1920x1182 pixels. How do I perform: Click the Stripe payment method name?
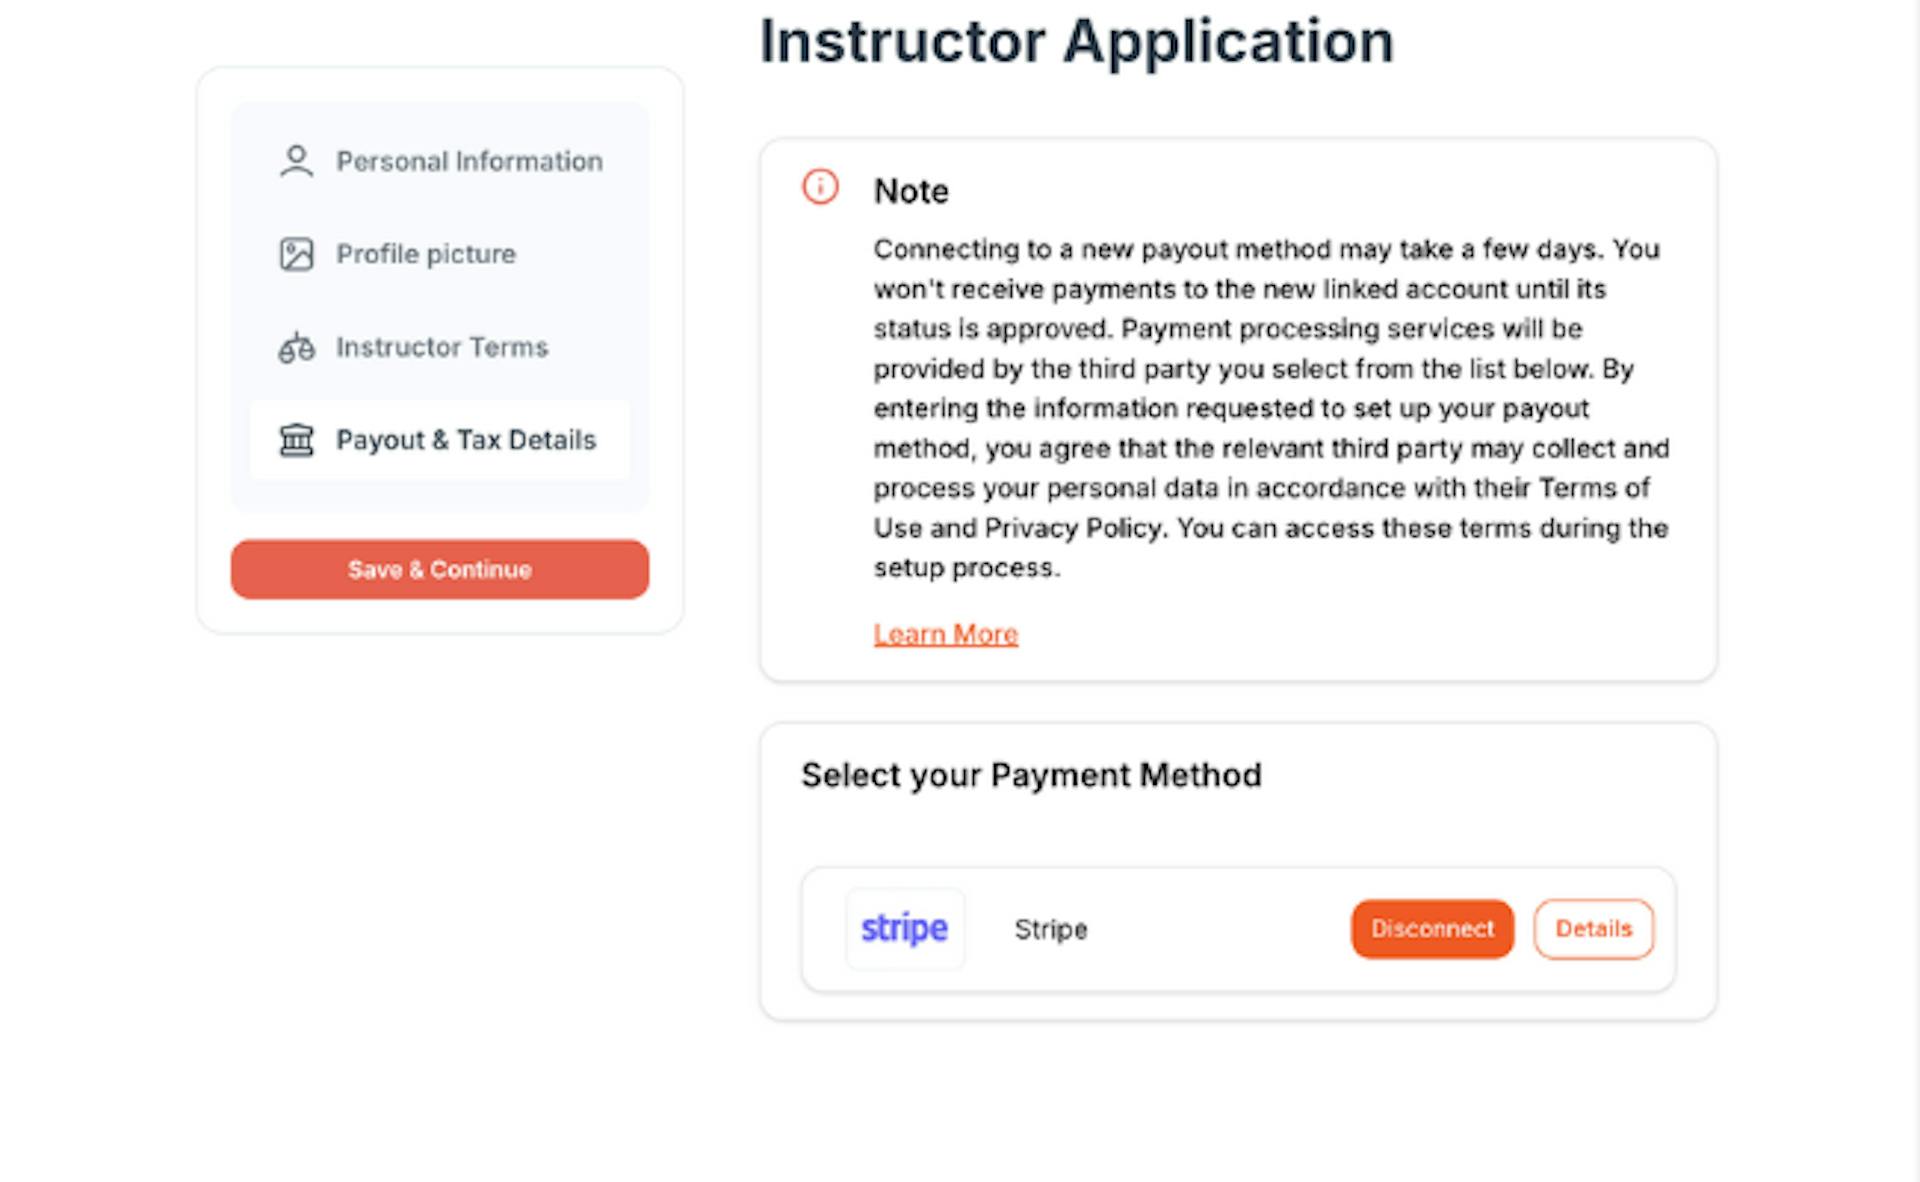(x=1050, y=929)
